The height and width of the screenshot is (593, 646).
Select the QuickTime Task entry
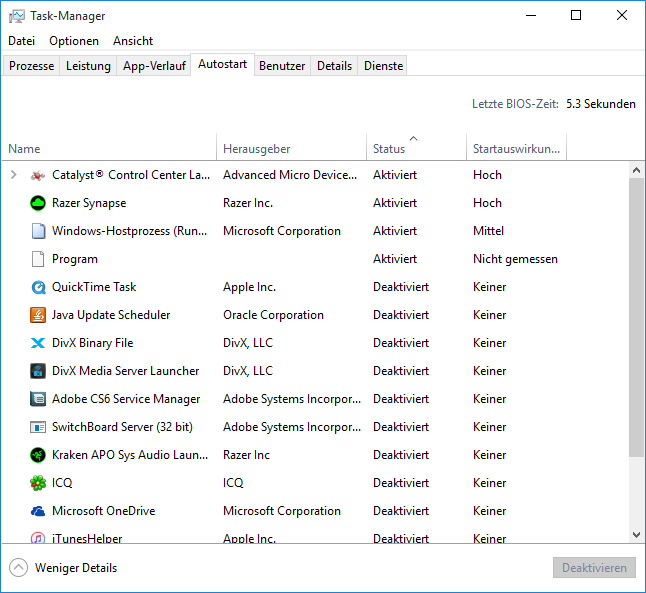(x=94, y=287)
